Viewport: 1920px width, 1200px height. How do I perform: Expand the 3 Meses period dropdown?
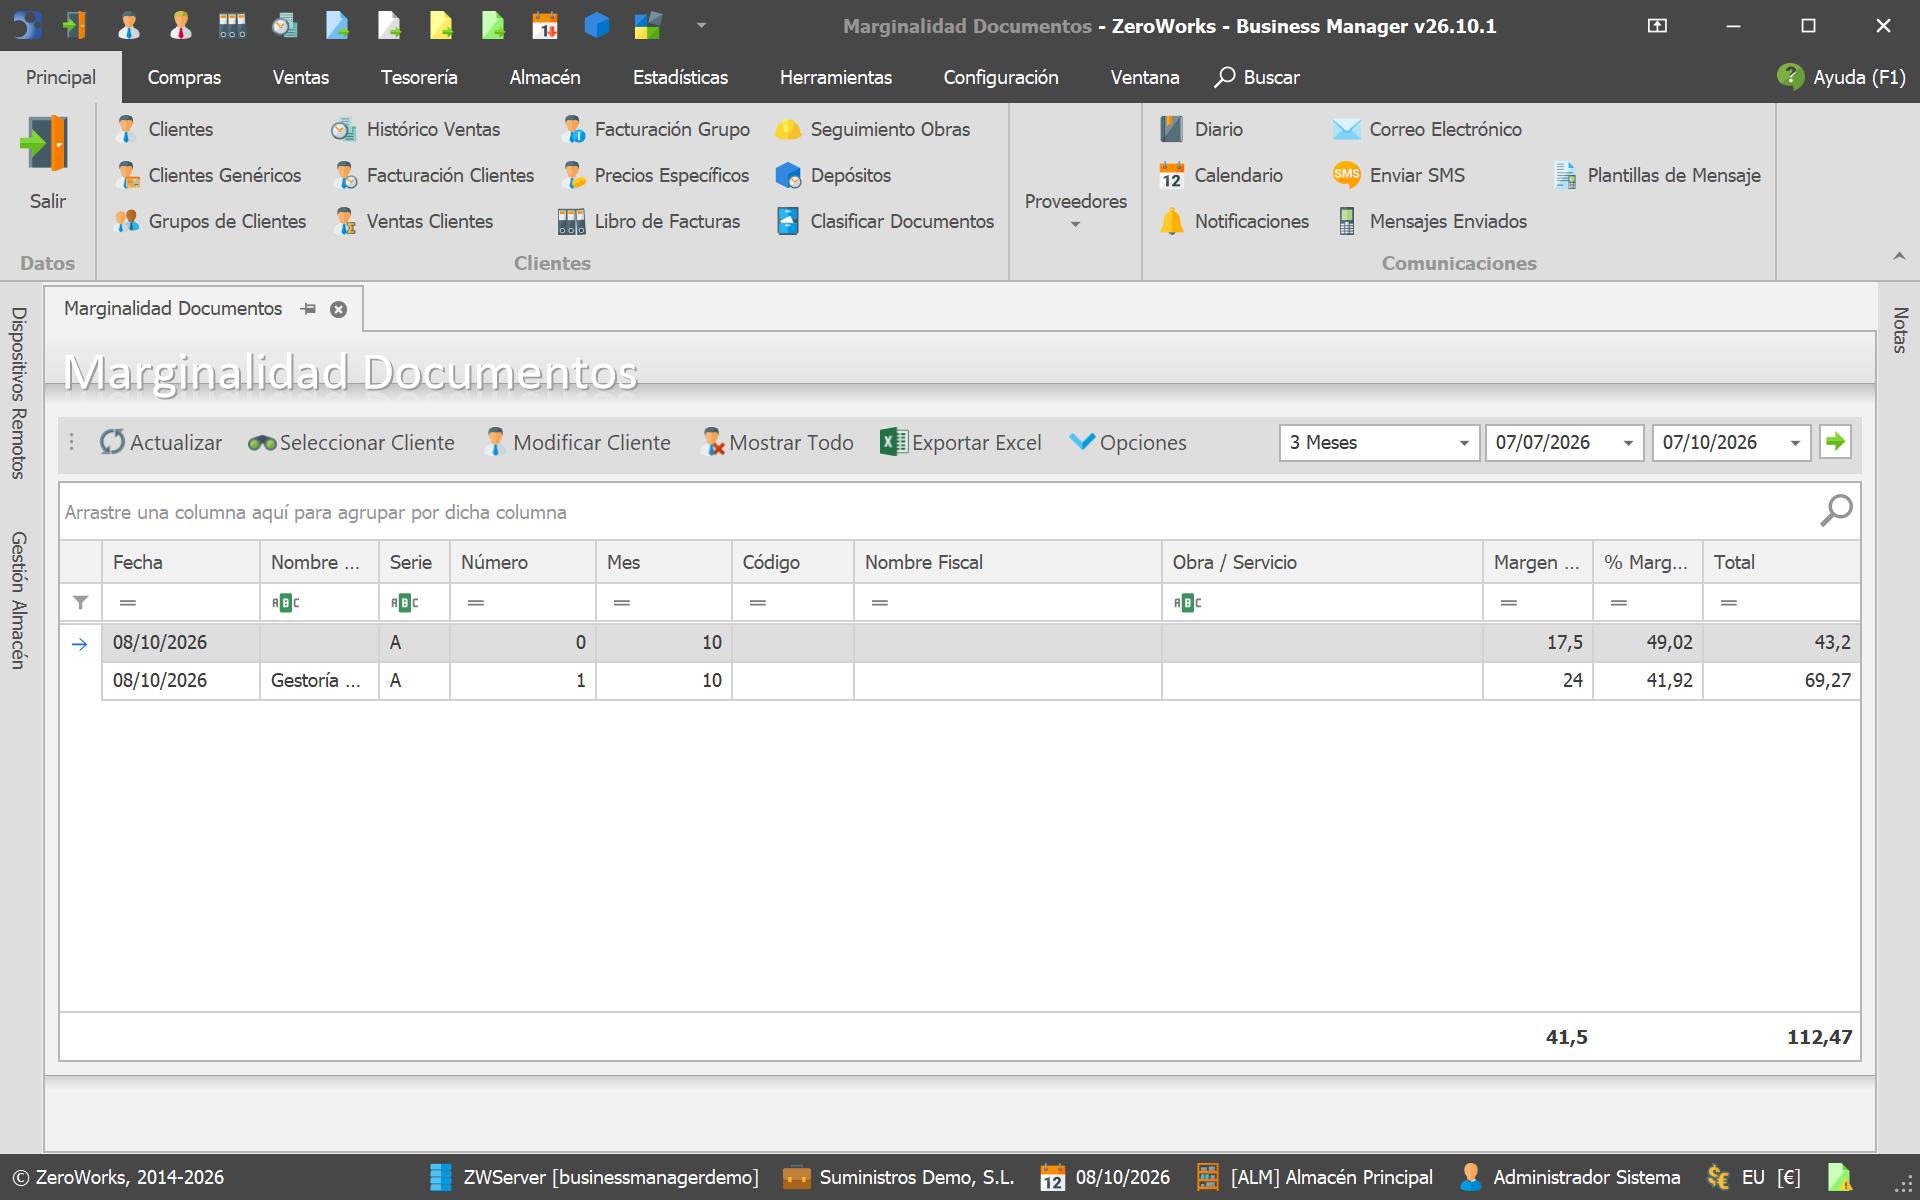[x=1463, y=443]
